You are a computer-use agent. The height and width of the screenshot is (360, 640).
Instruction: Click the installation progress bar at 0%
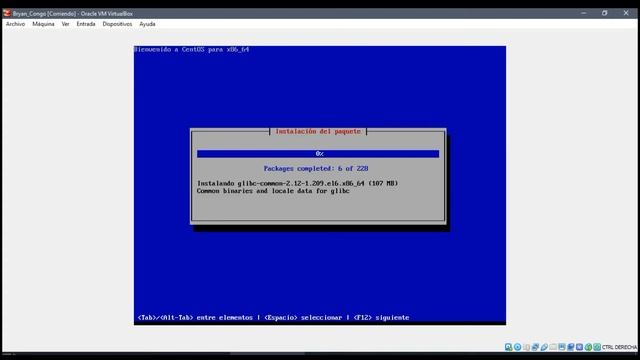tap(318, 153)
